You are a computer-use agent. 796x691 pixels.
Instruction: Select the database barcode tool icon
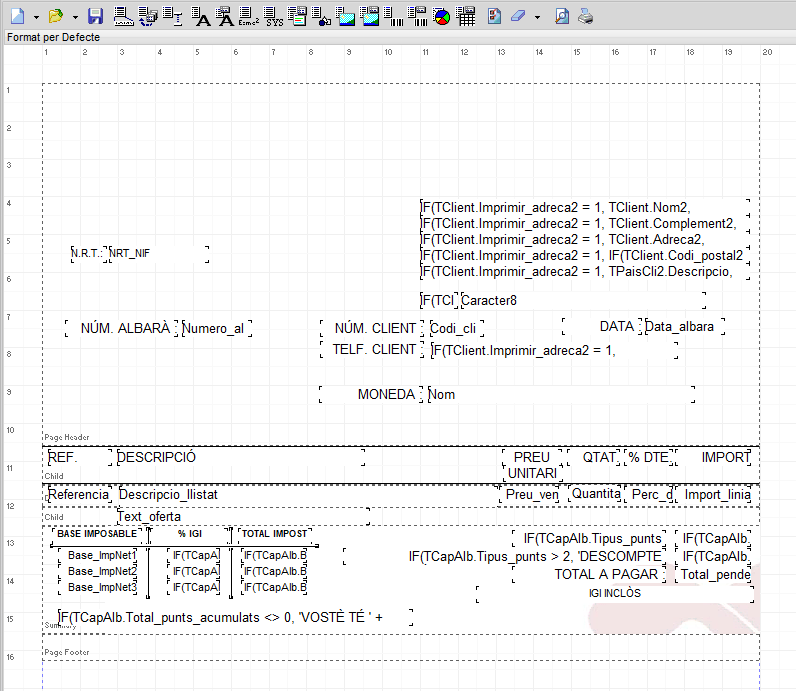tap(418, 16)
